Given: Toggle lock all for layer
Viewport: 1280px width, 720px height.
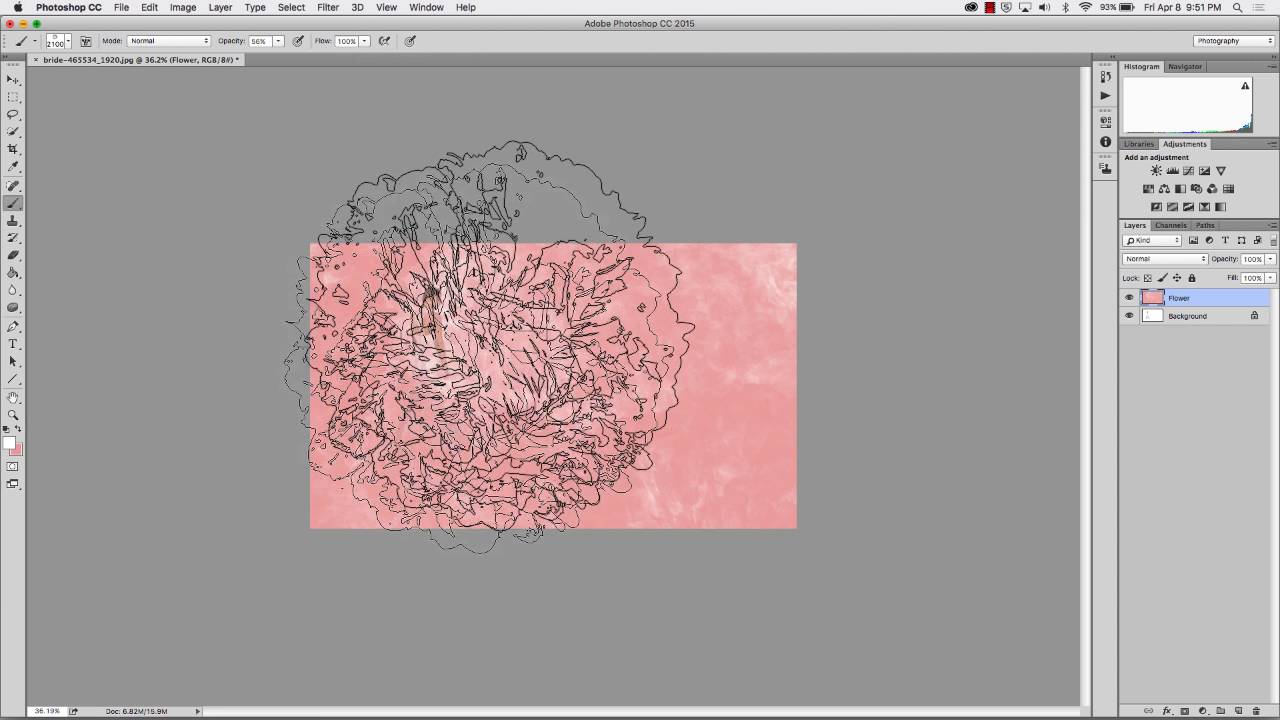Looking at the screenshot, I should pyautogui.click(x=1191, y=278).
